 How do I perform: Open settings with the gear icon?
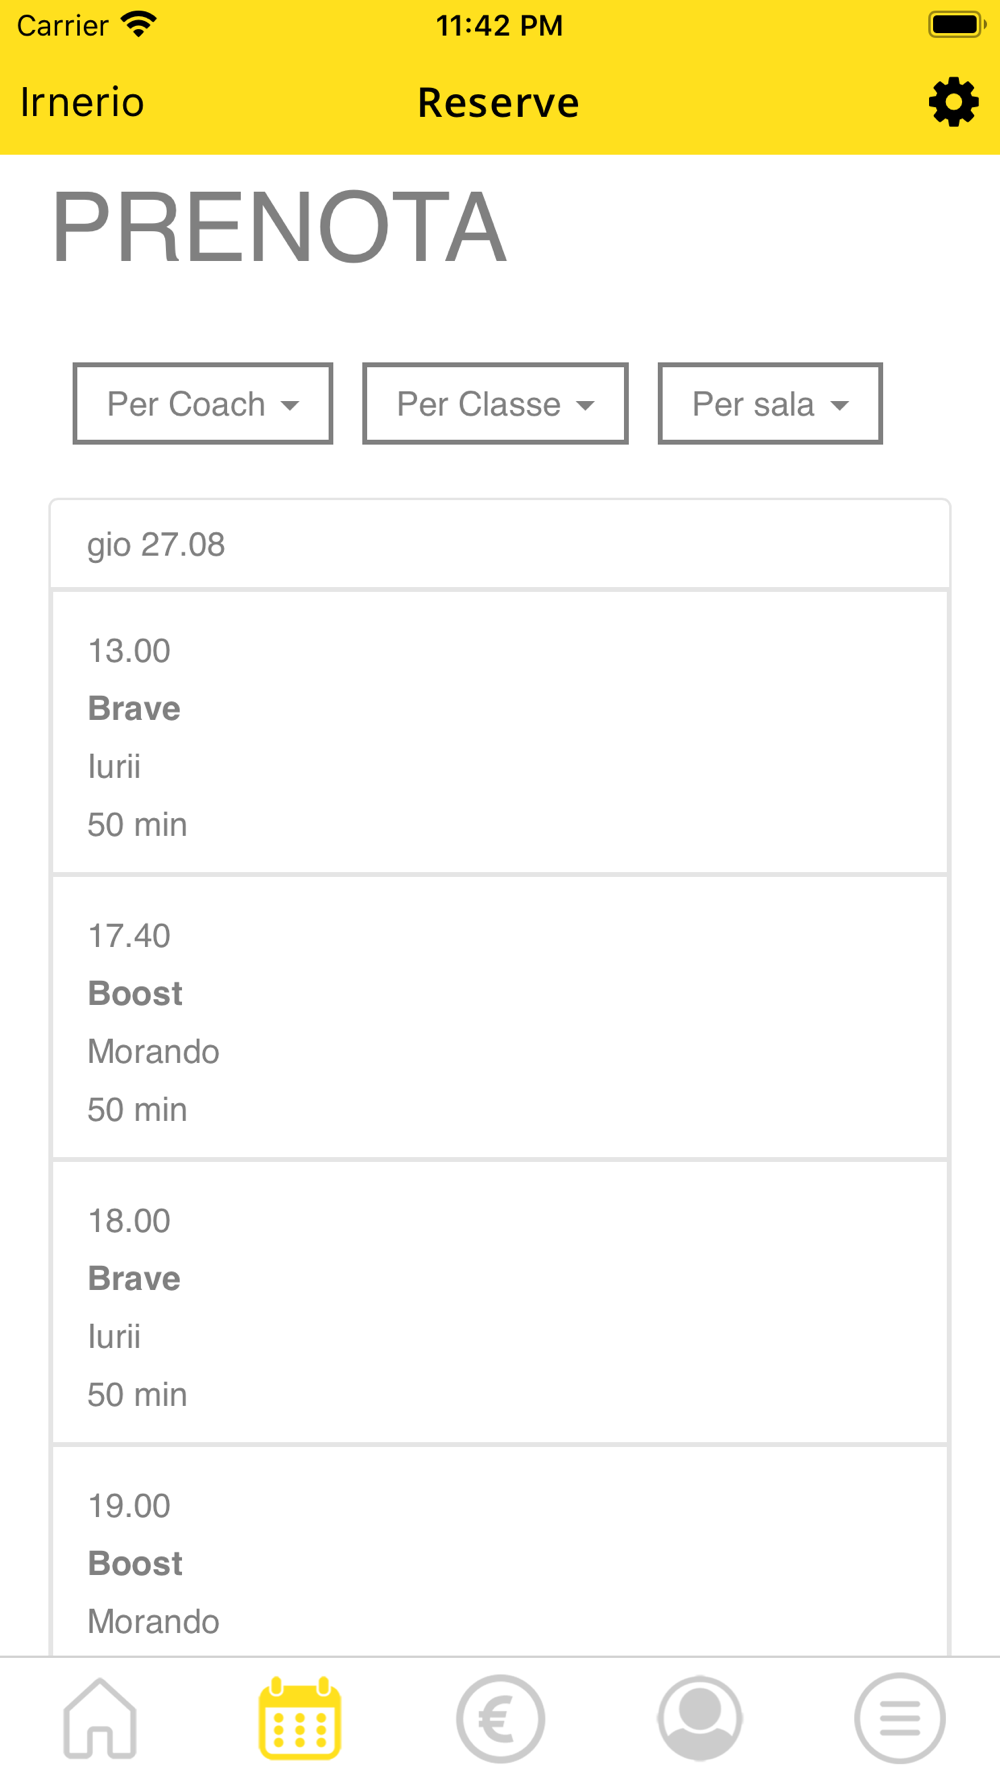[953, 102]
